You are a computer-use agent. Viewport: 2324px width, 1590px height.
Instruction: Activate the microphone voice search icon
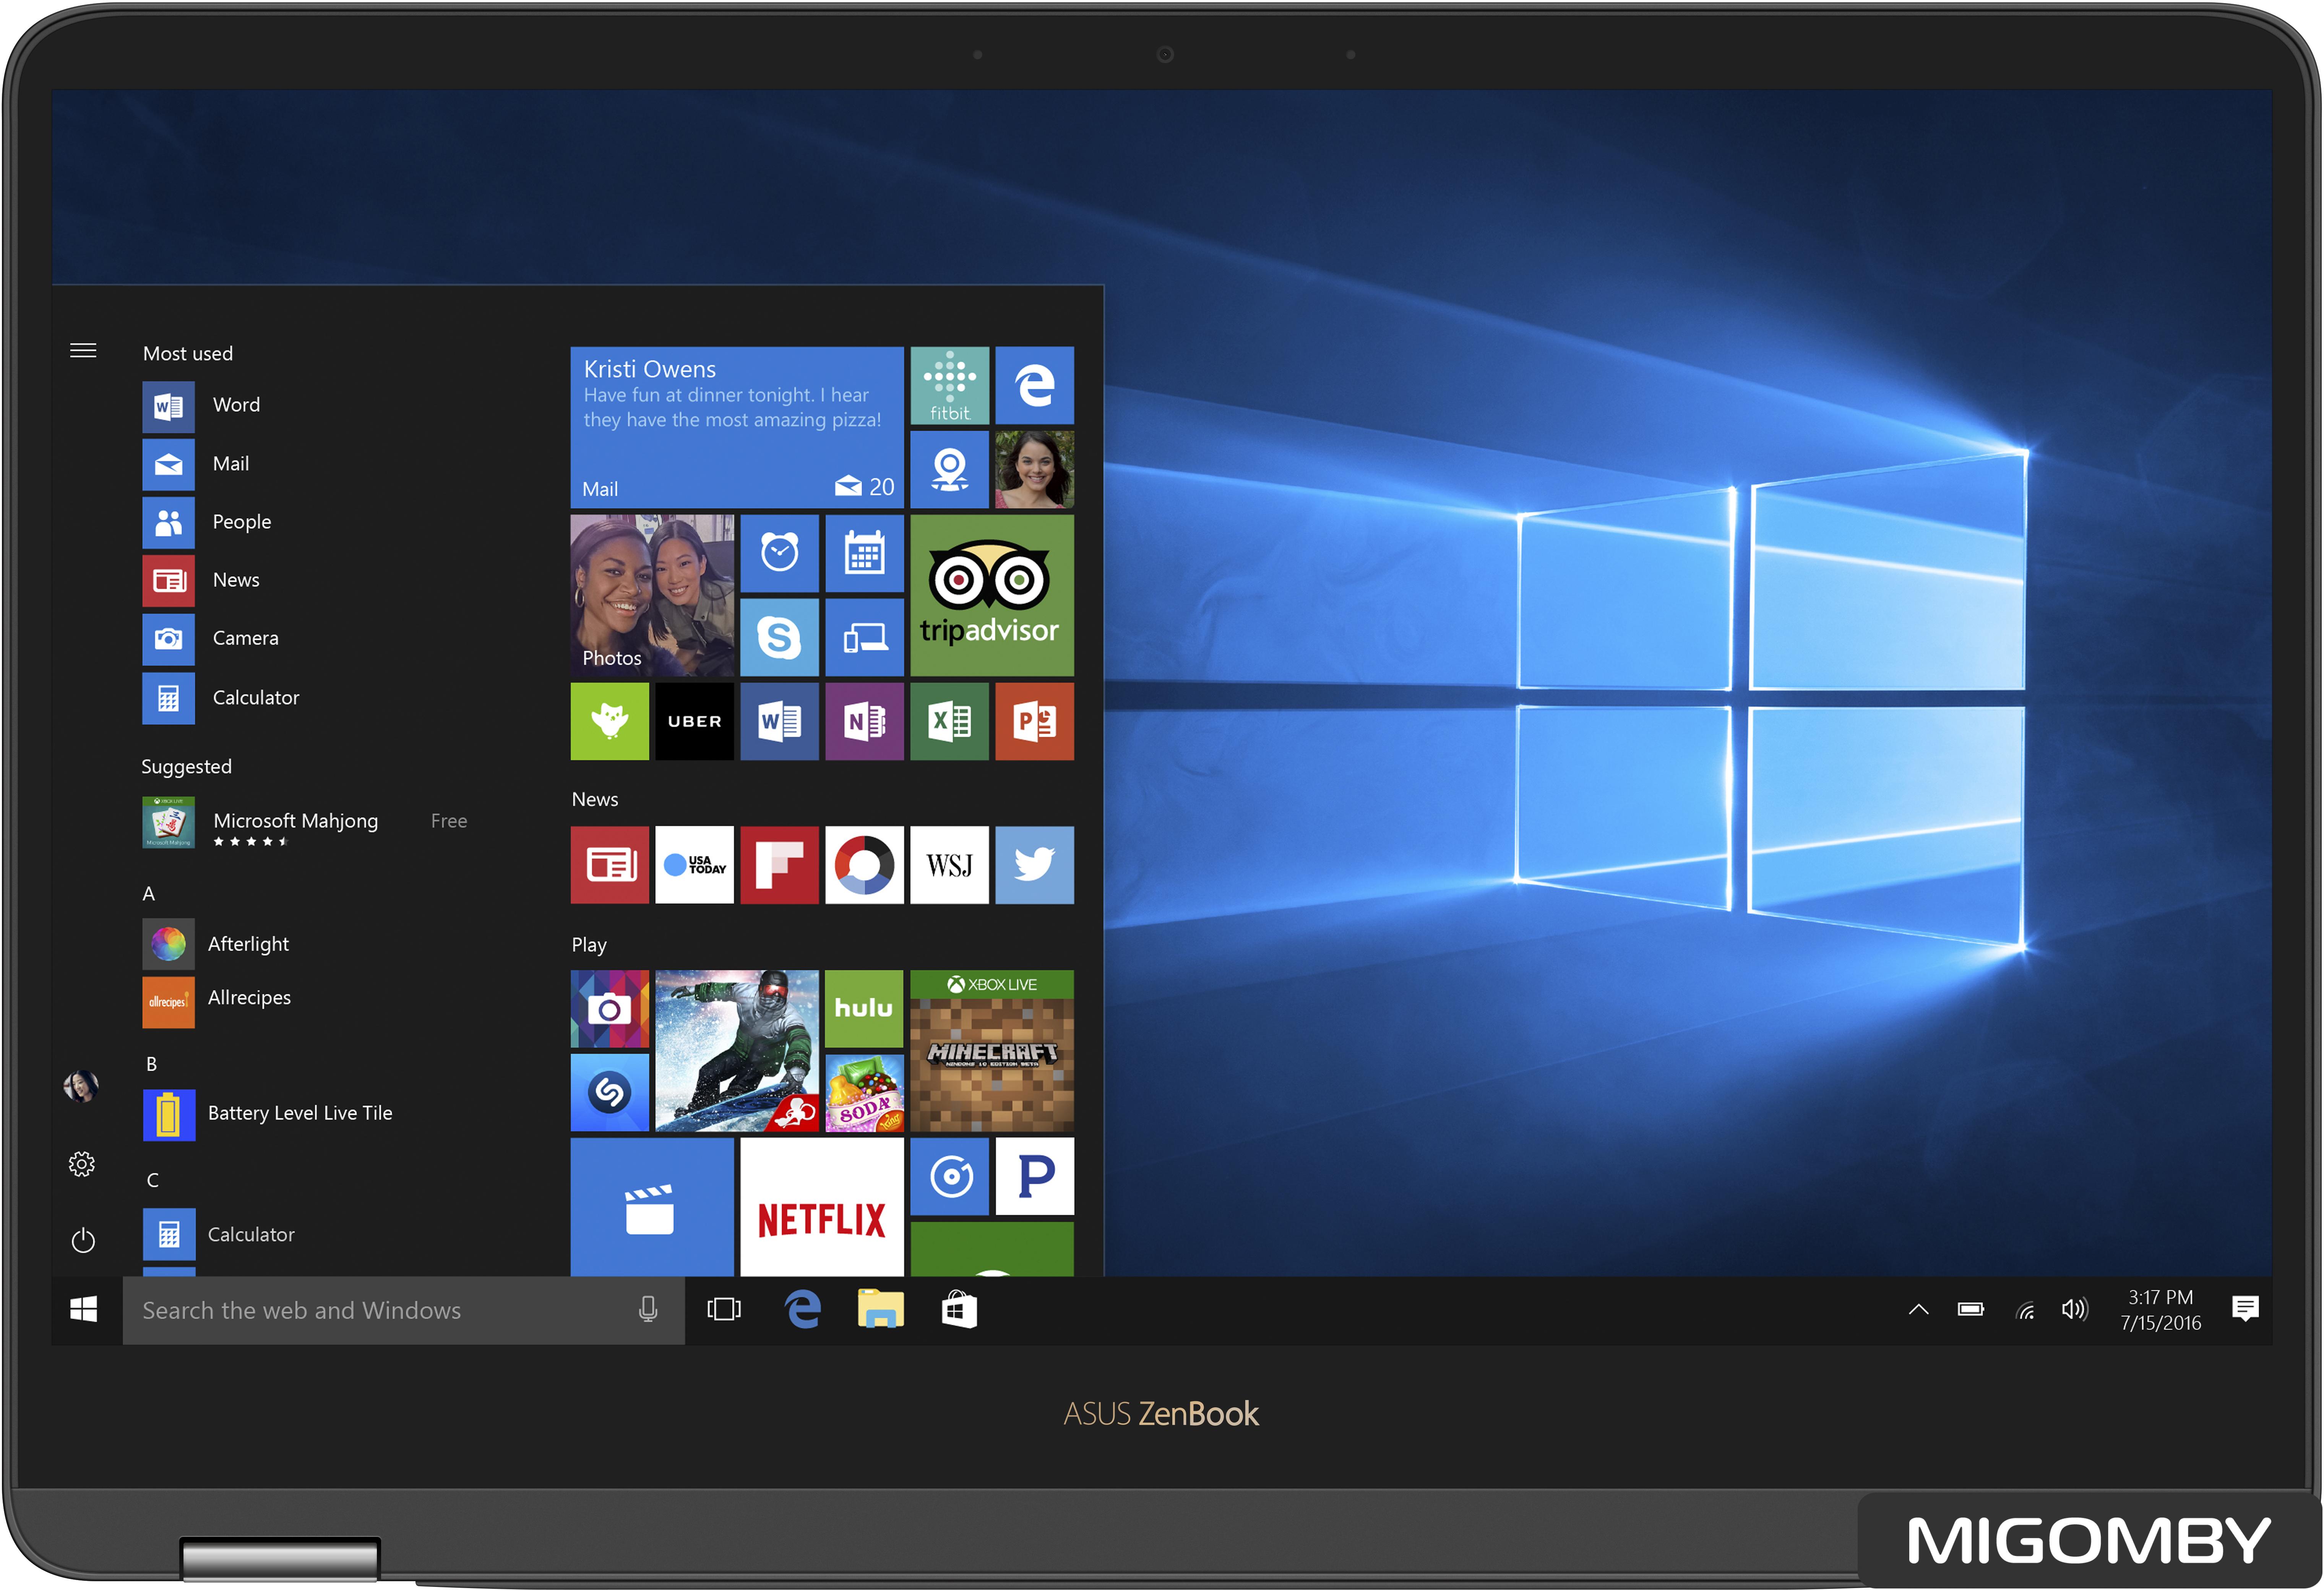coord(648,1310)
